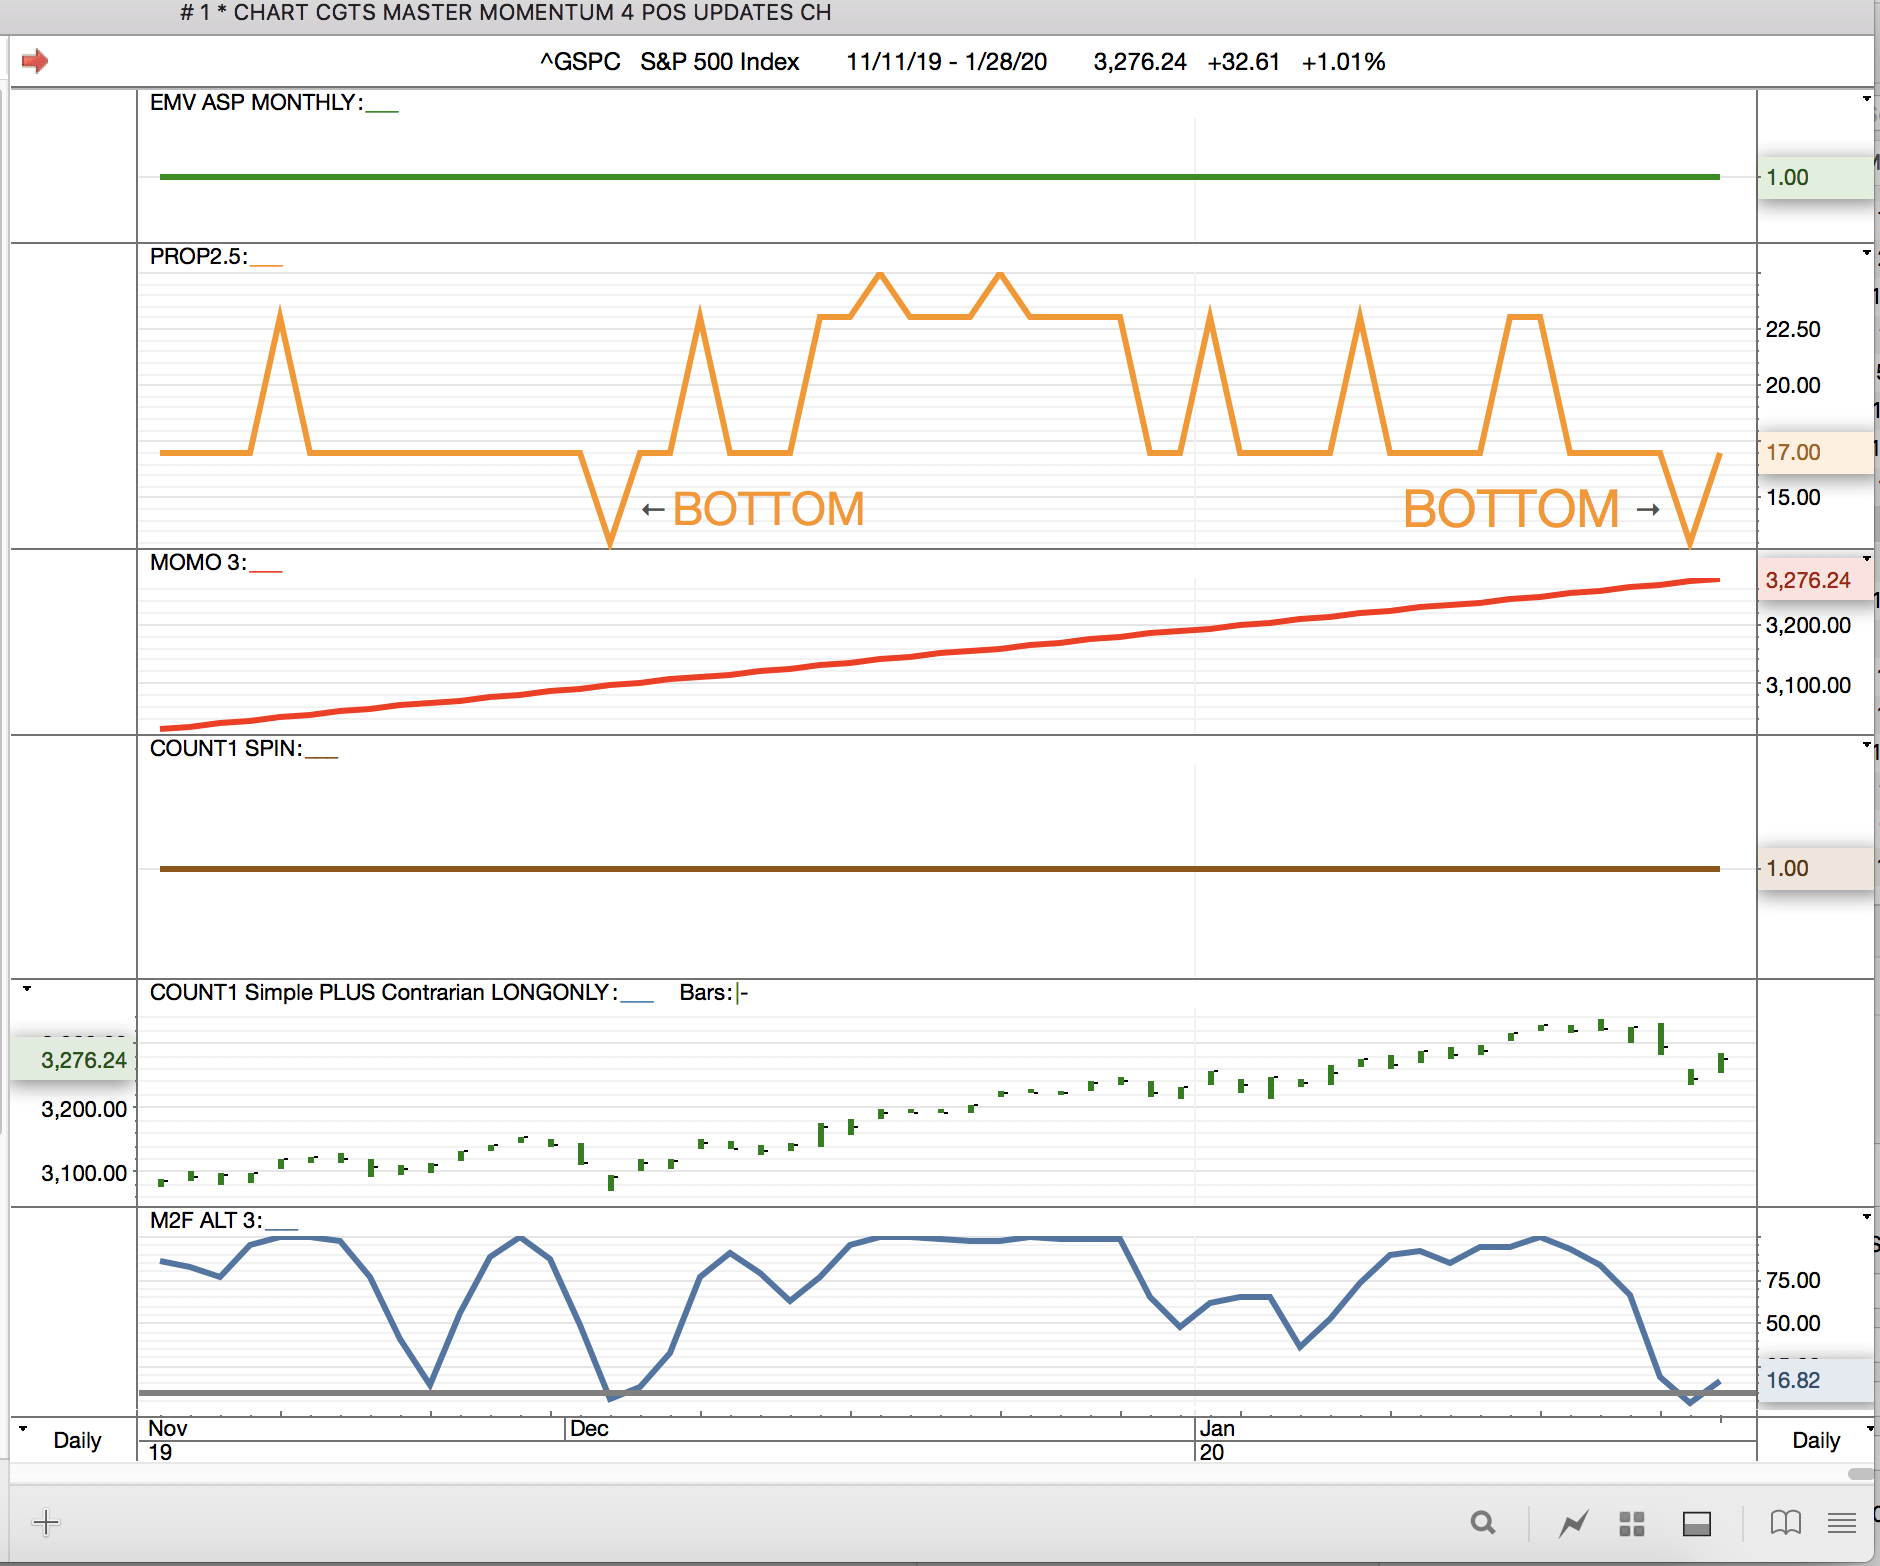This screenshot has width=1880, height=1566.
Task: Open search with the magnifying glass icon
Action: 1483,1523
